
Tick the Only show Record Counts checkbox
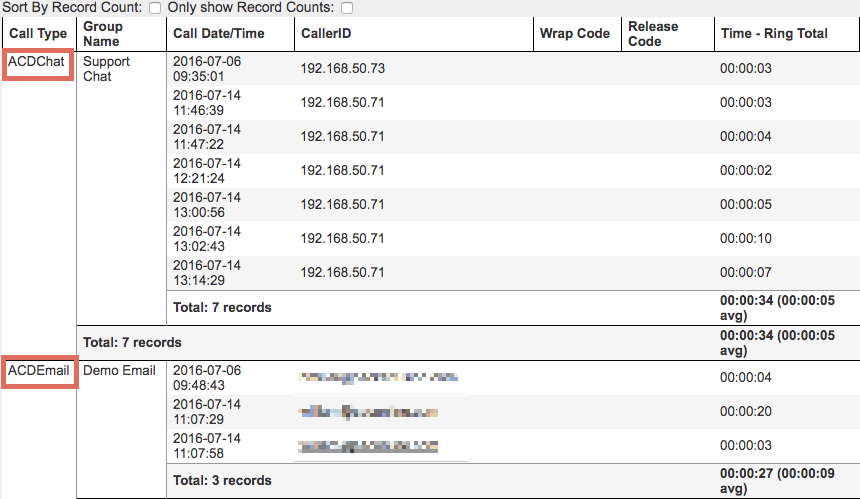click(347, 8)
